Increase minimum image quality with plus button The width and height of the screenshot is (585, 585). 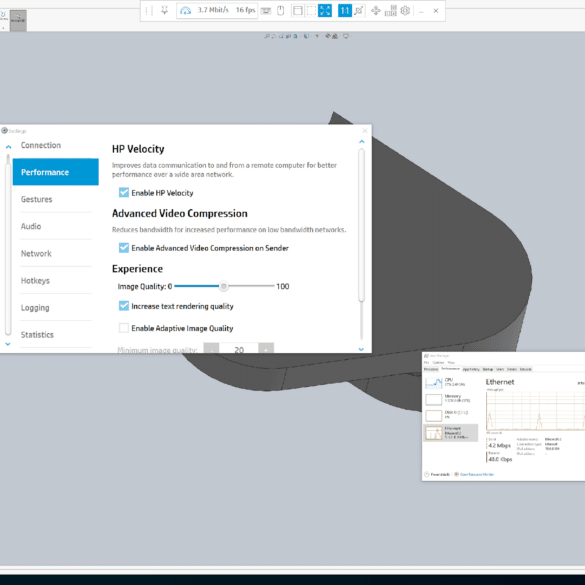266,349
